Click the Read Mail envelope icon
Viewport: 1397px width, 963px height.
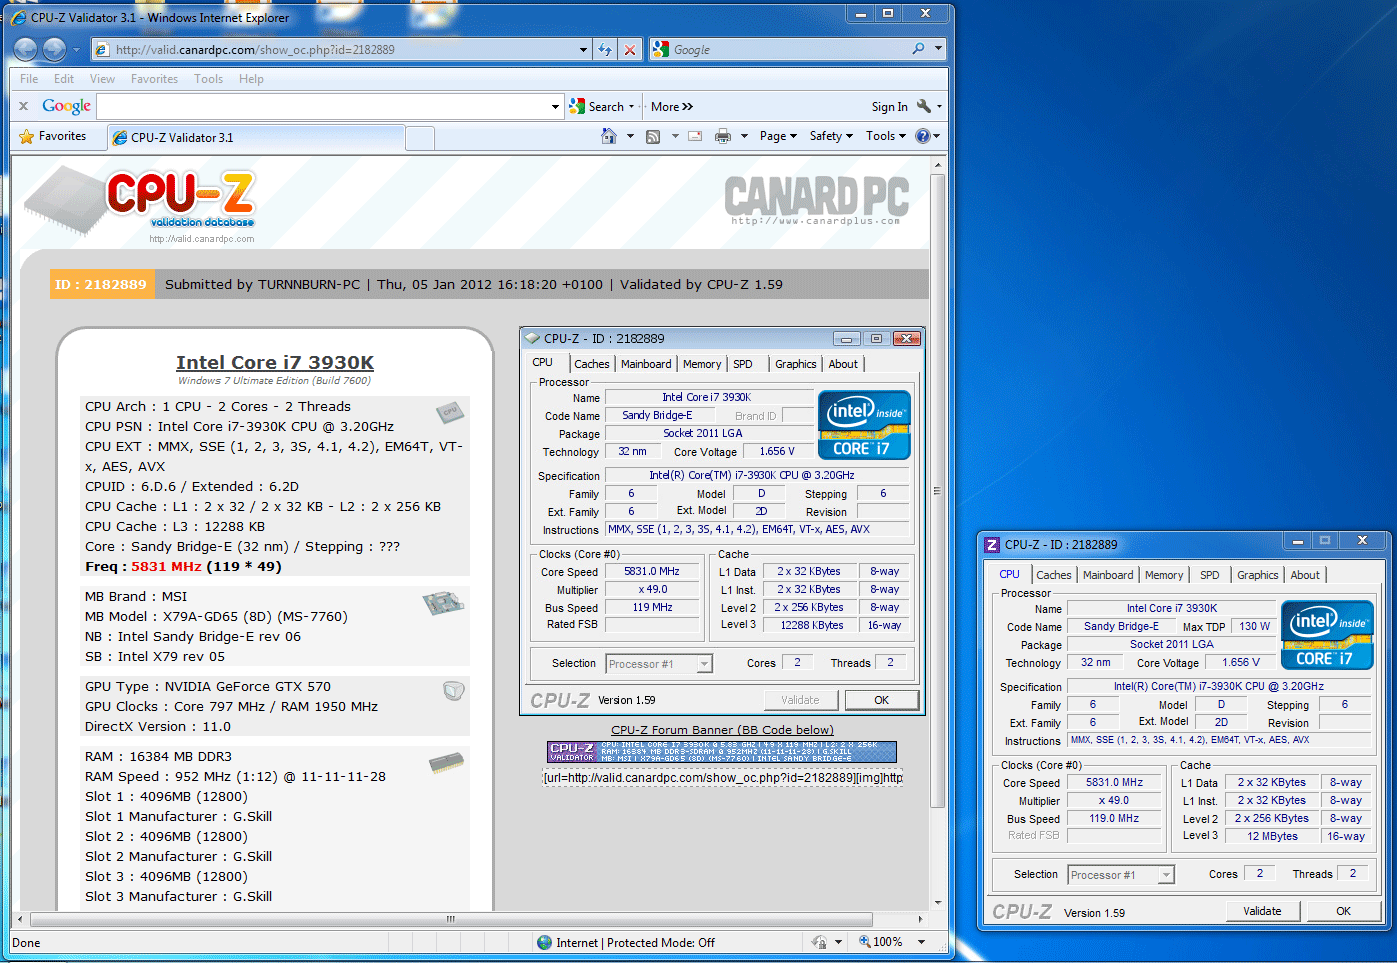click(x=695, y=136)
